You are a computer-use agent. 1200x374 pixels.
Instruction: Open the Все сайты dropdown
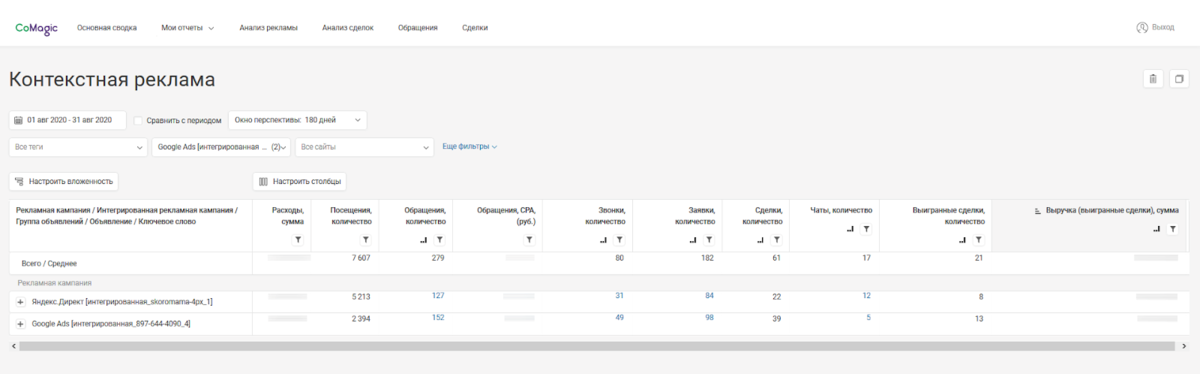(x=364, y=147)
